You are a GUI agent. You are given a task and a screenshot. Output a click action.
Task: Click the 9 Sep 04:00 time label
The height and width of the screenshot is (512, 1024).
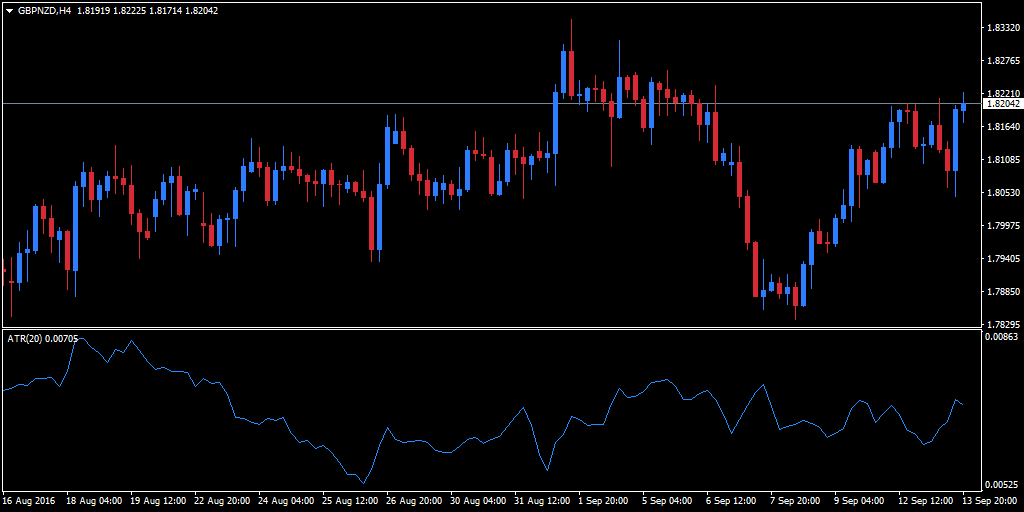point(859,501)
